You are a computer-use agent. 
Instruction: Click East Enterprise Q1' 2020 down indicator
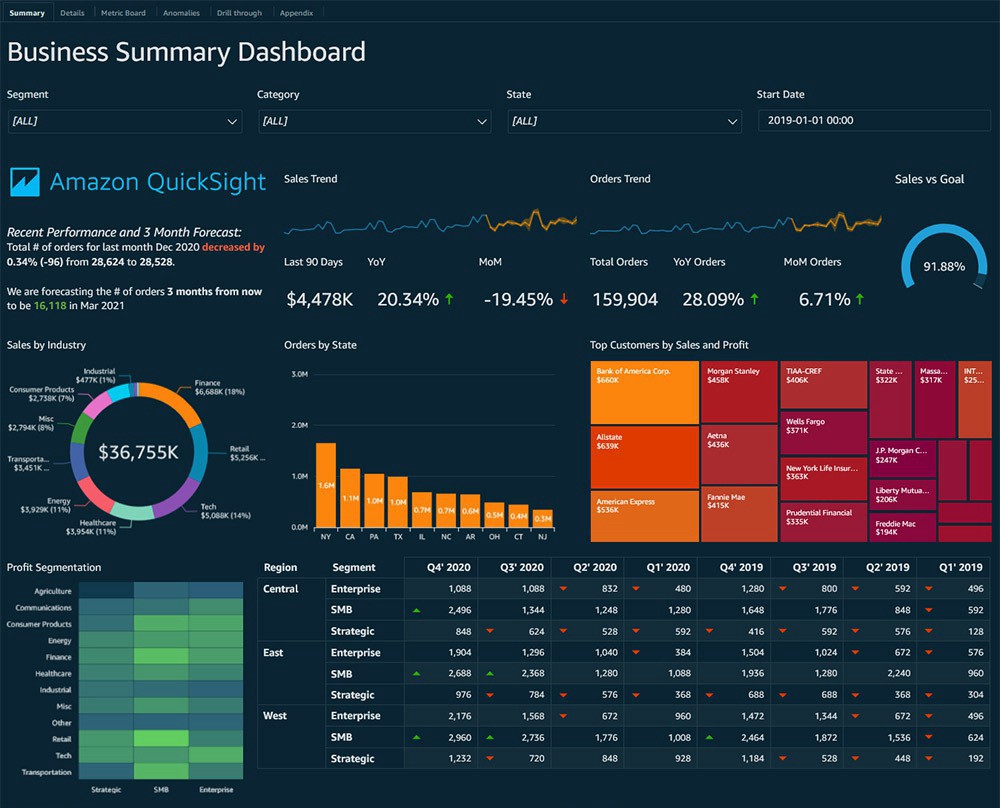[636, 652]
